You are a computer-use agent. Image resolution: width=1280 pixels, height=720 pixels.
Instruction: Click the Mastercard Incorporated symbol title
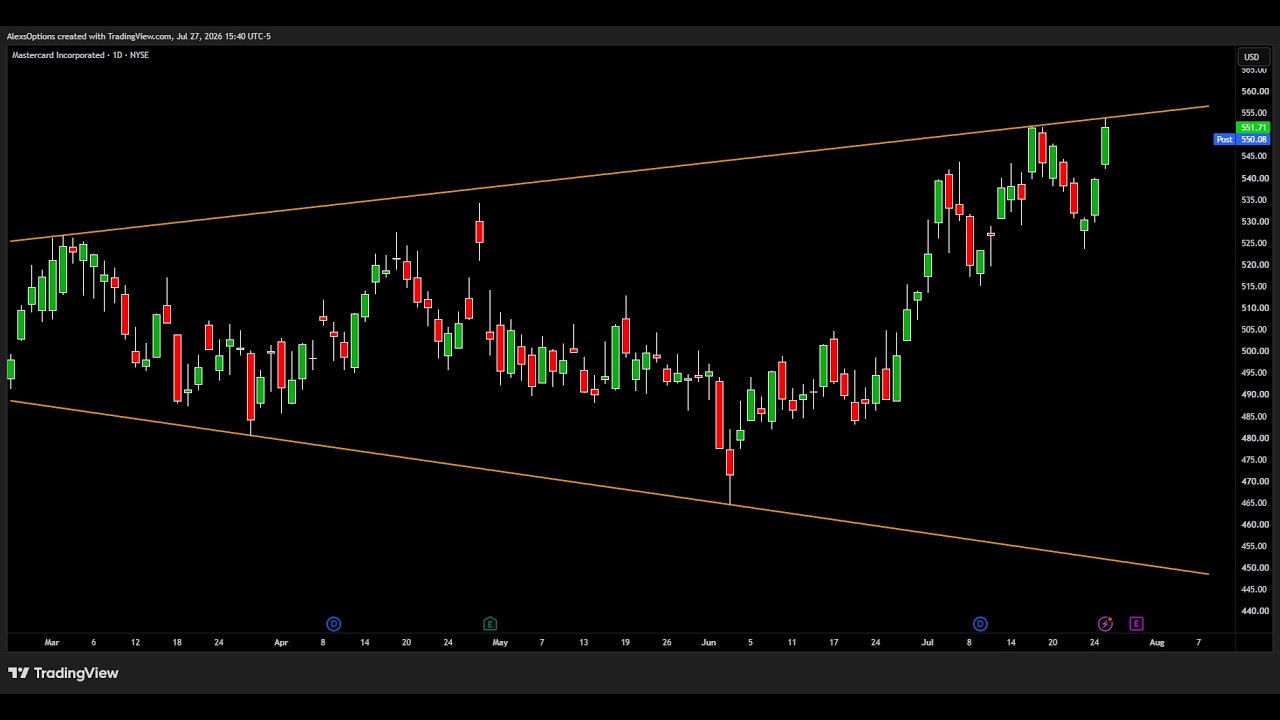tap(58, 55)
